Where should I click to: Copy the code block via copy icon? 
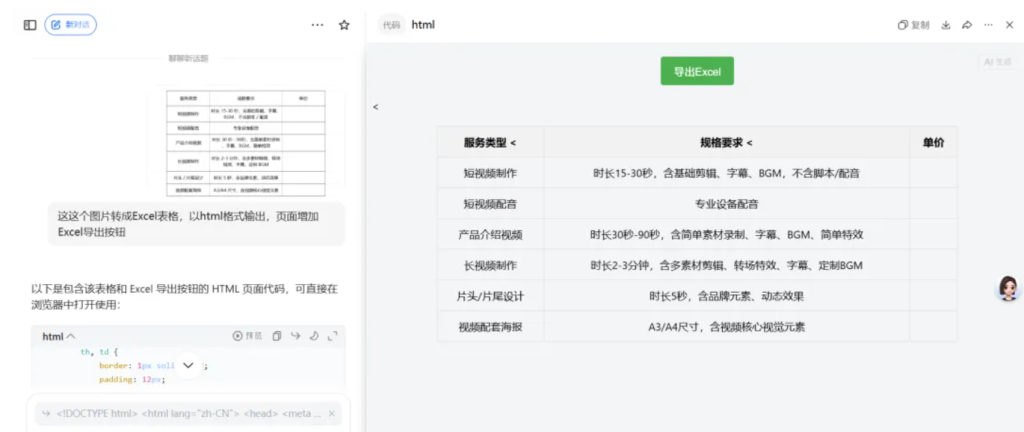pyautogui.click(x=277, y=337)
